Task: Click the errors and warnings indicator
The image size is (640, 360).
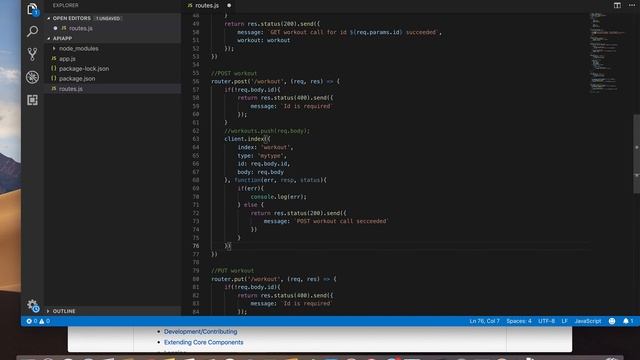Action: (x=38, y=321)
